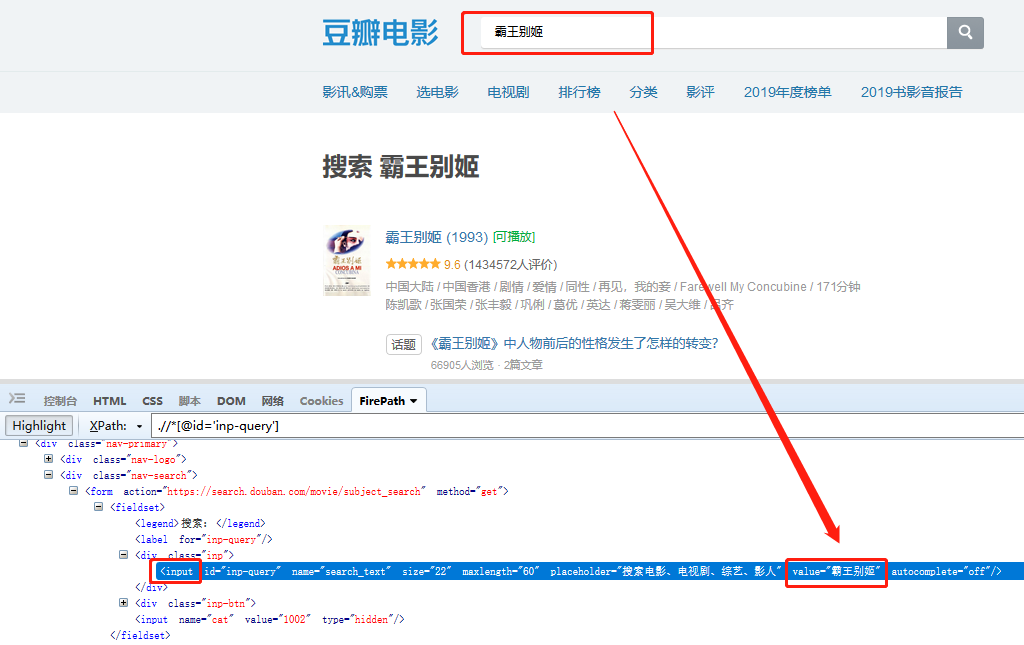The width and height of the screenshot is (1024, 645).
Task: Click the 66905人浏览 text
Action: click(x=462, y=365)
